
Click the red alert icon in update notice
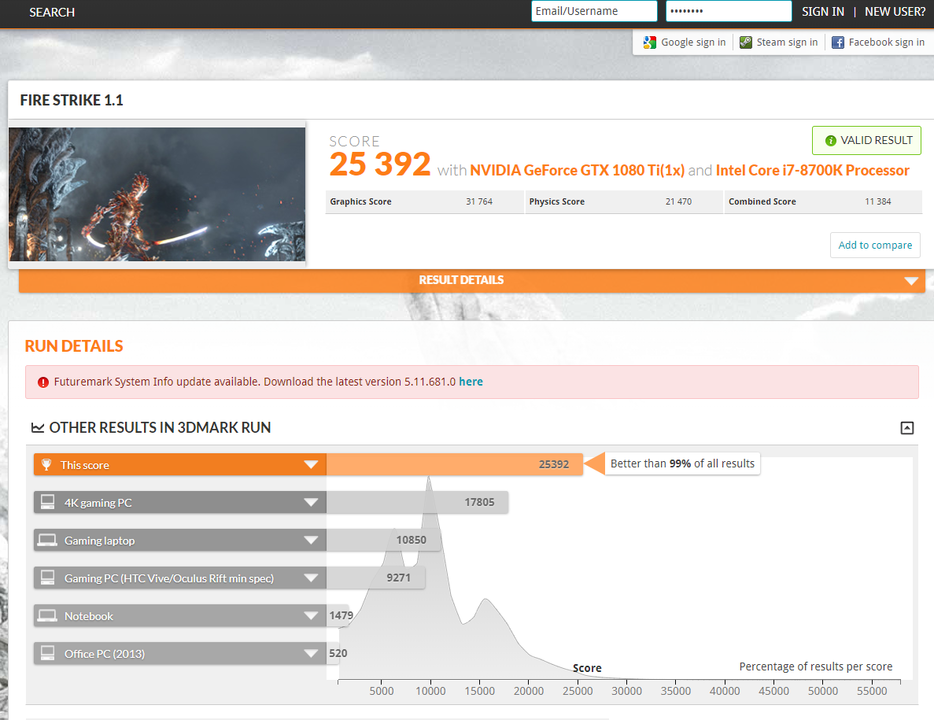[x=43, y=382]
